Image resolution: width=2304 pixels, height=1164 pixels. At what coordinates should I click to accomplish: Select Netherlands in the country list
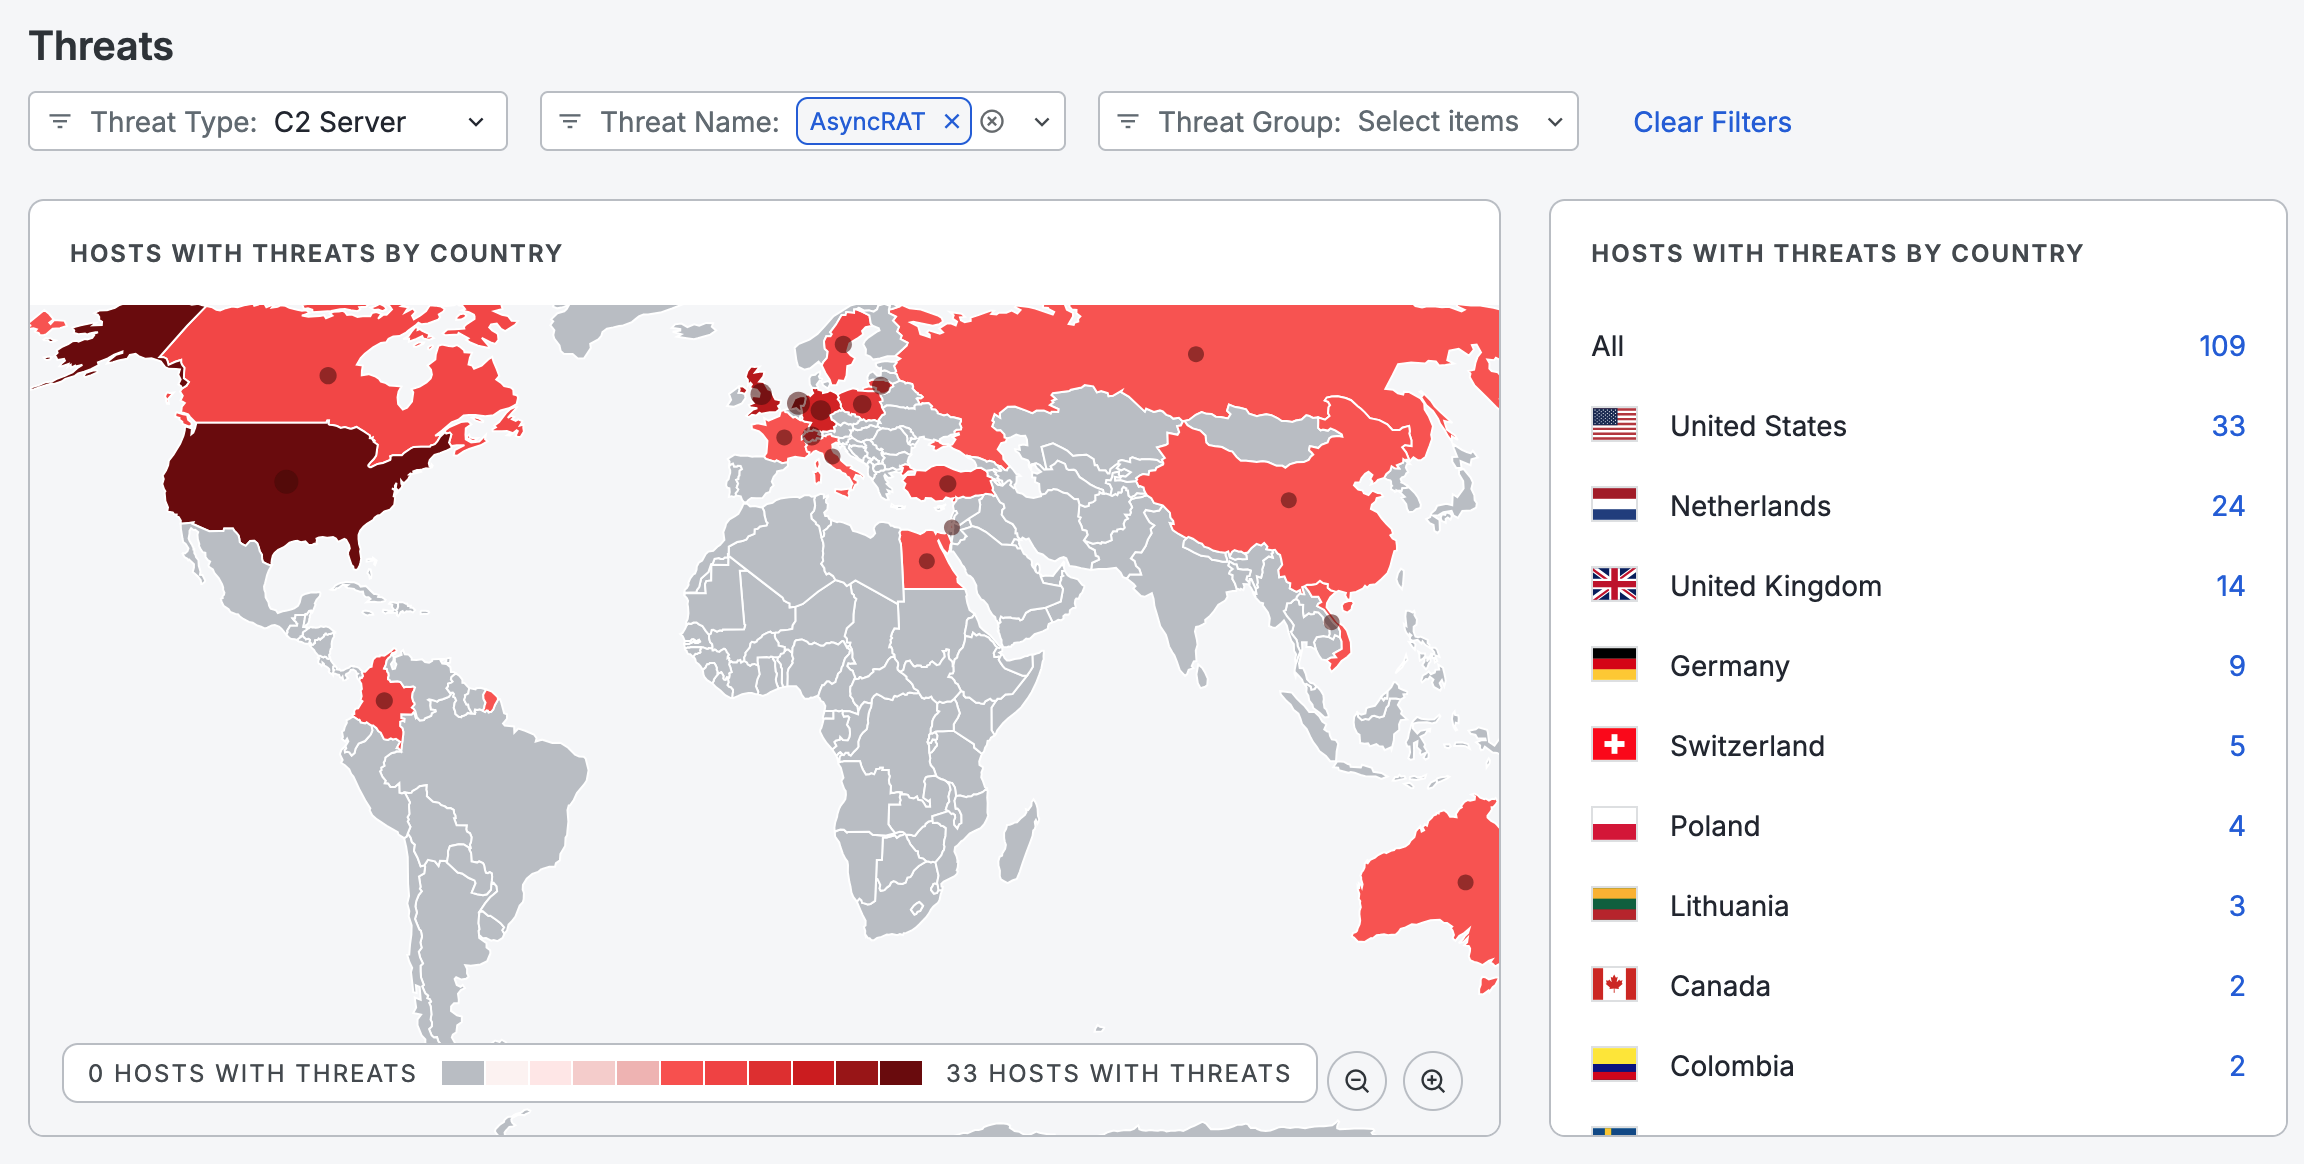(1750, 506)
